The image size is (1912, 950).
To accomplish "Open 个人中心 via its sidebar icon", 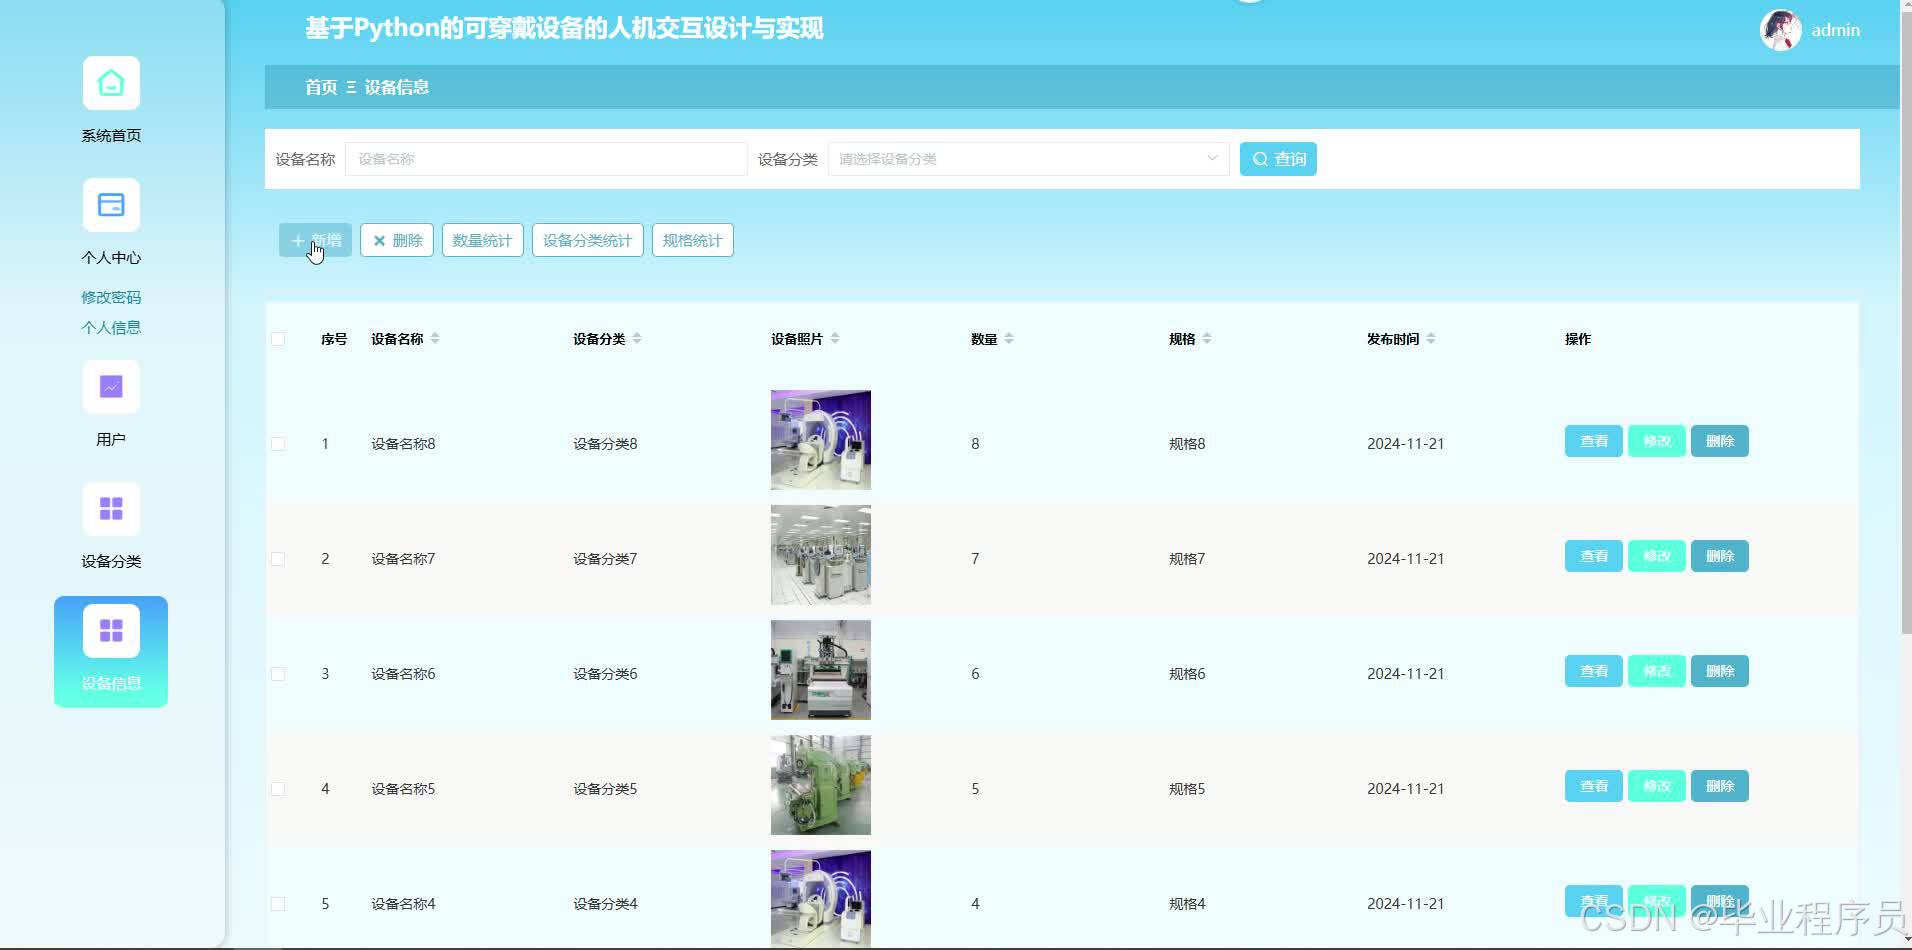I will 110,205.
